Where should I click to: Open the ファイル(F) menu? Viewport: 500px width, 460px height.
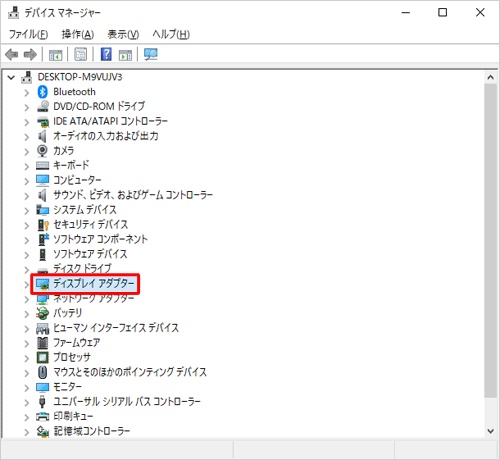pos(28,34)
